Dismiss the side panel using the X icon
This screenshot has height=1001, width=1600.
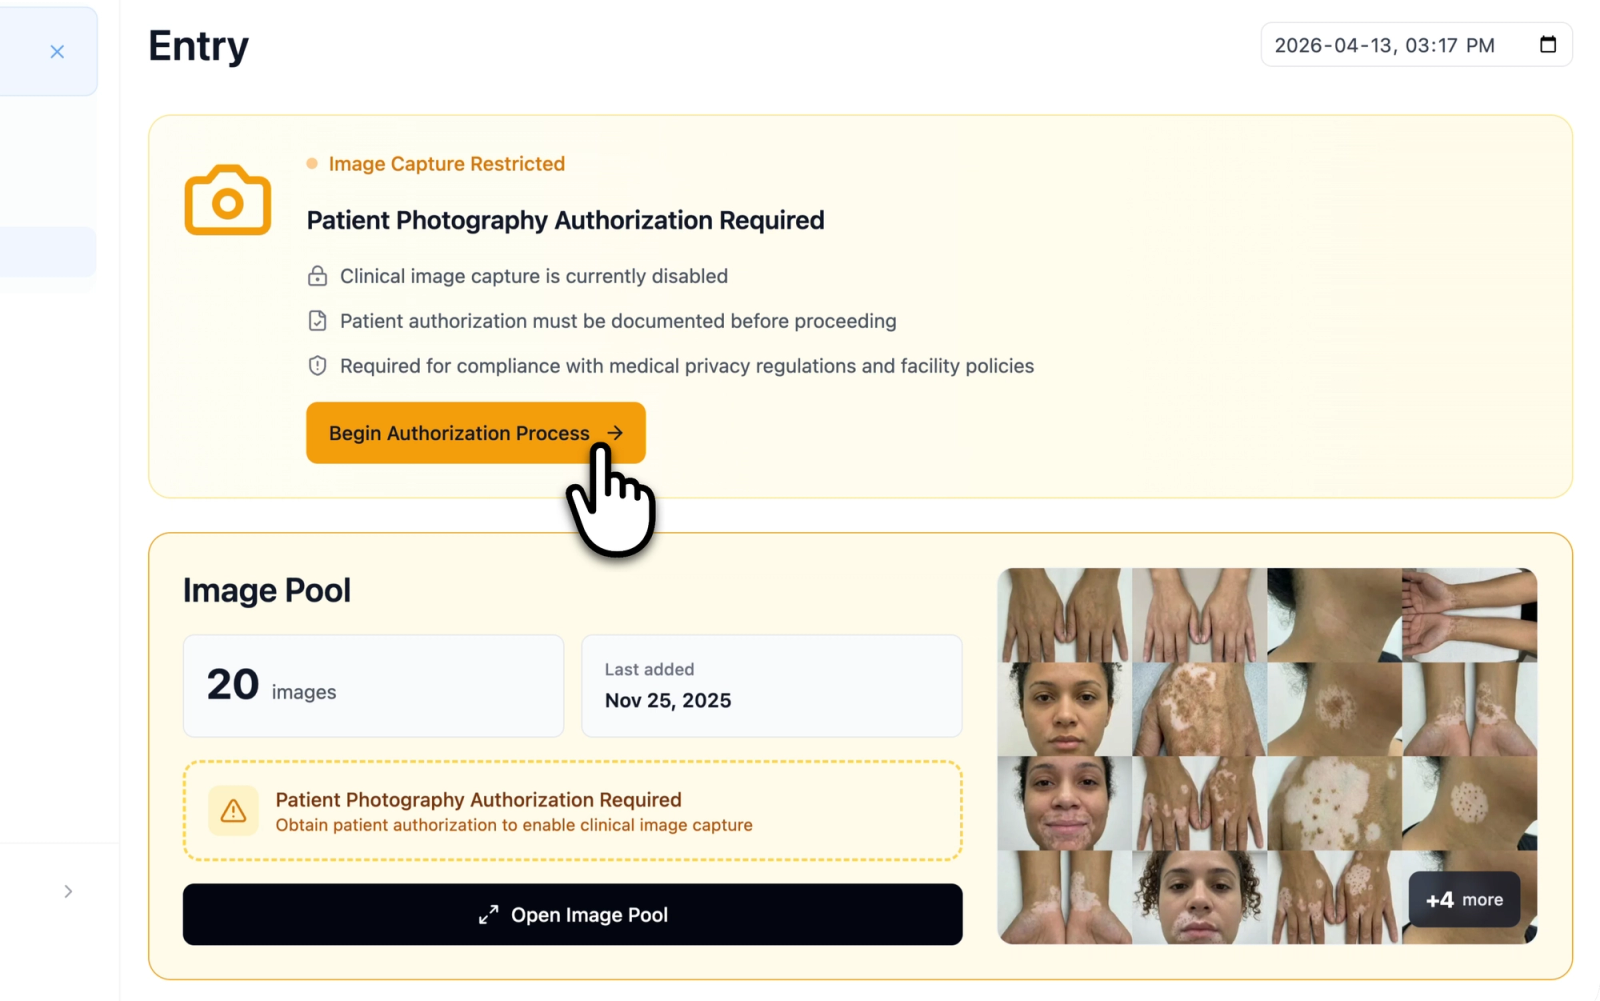pos(57,51)
